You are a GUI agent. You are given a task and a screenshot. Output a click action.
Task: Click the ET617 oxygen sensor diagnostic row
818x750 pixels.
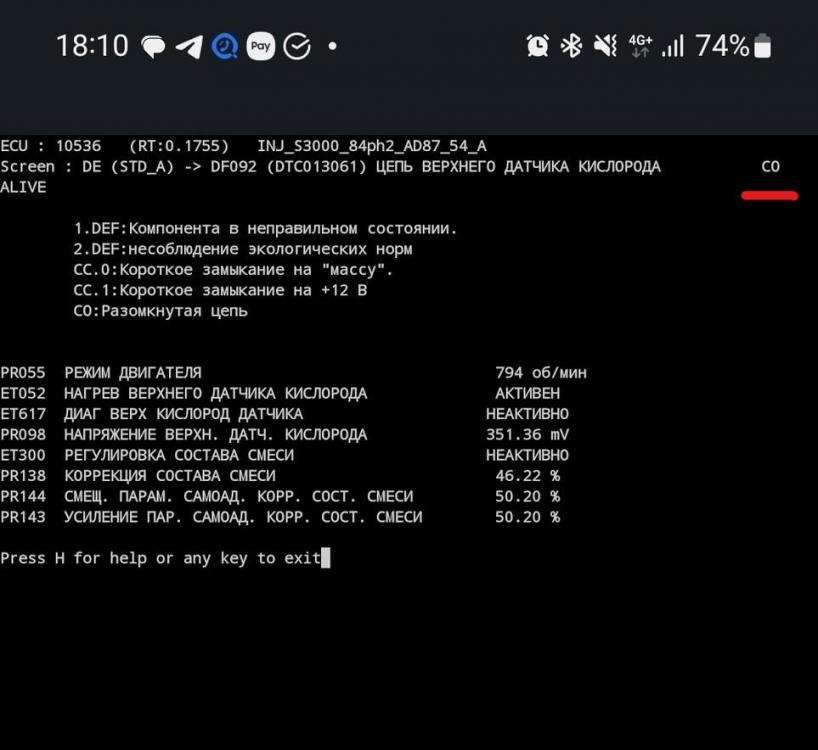point(285,414)
